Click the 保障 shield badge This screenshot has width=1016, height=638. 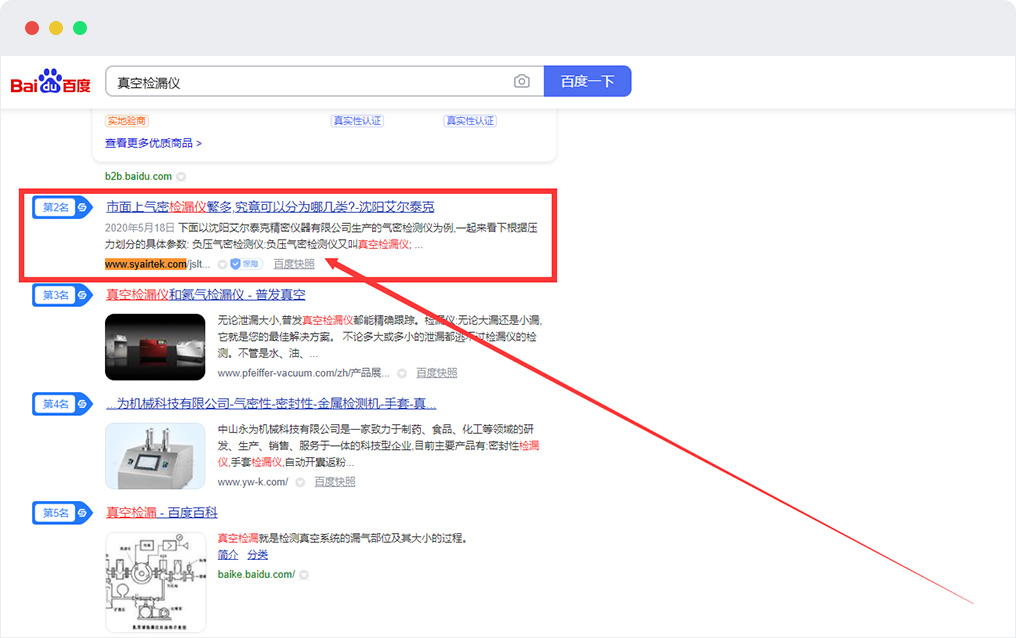(245, 264)
